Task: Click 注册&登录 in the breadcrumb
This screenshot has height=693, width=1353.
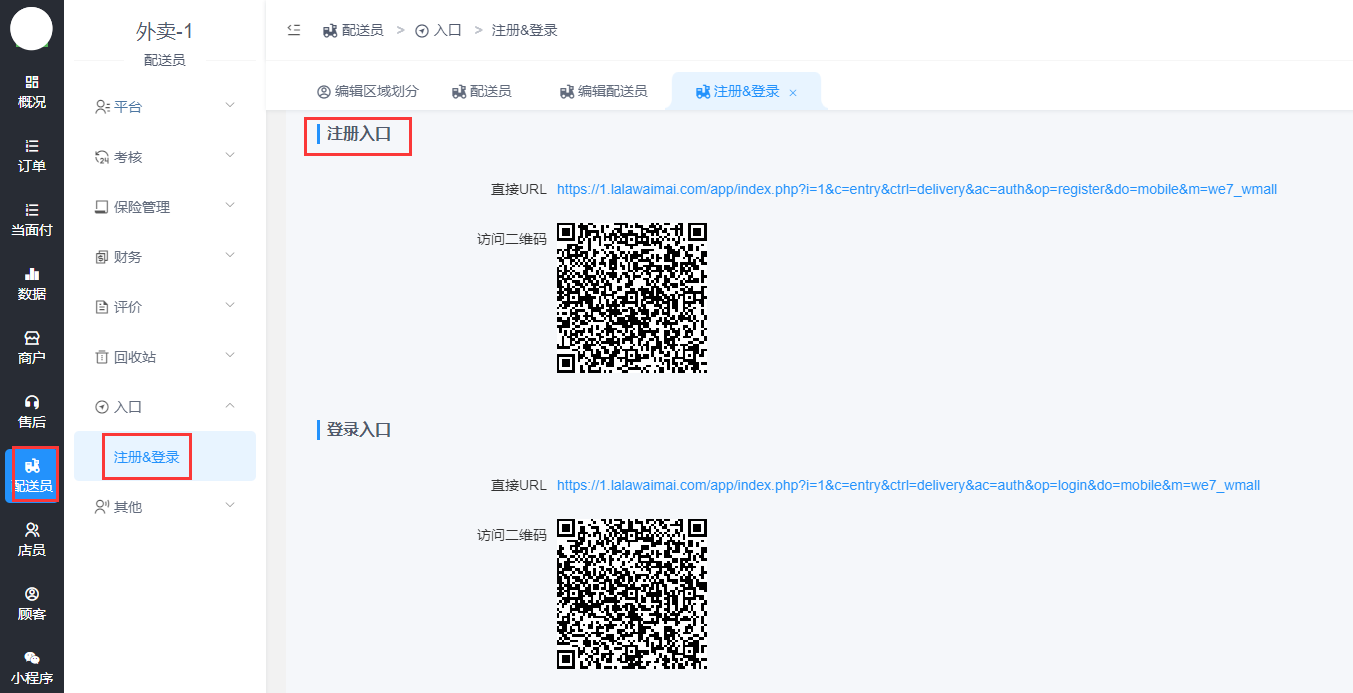Action: tap(525, 30)
